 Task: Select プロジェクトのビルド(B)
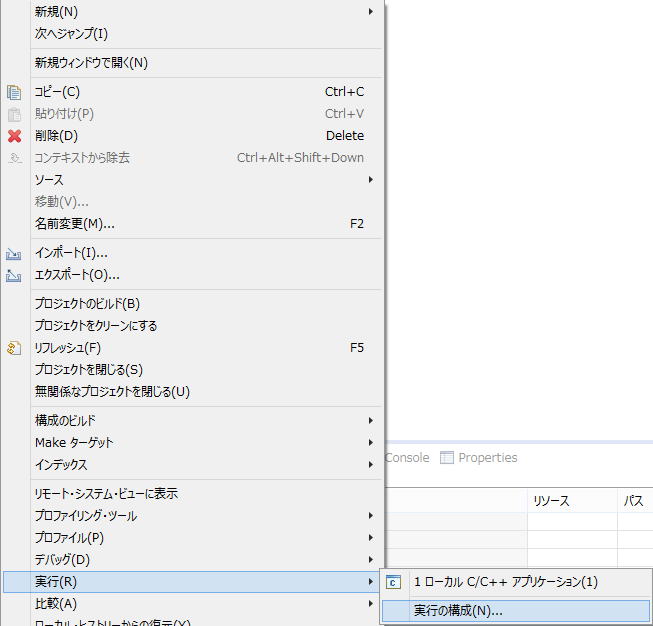207,304
